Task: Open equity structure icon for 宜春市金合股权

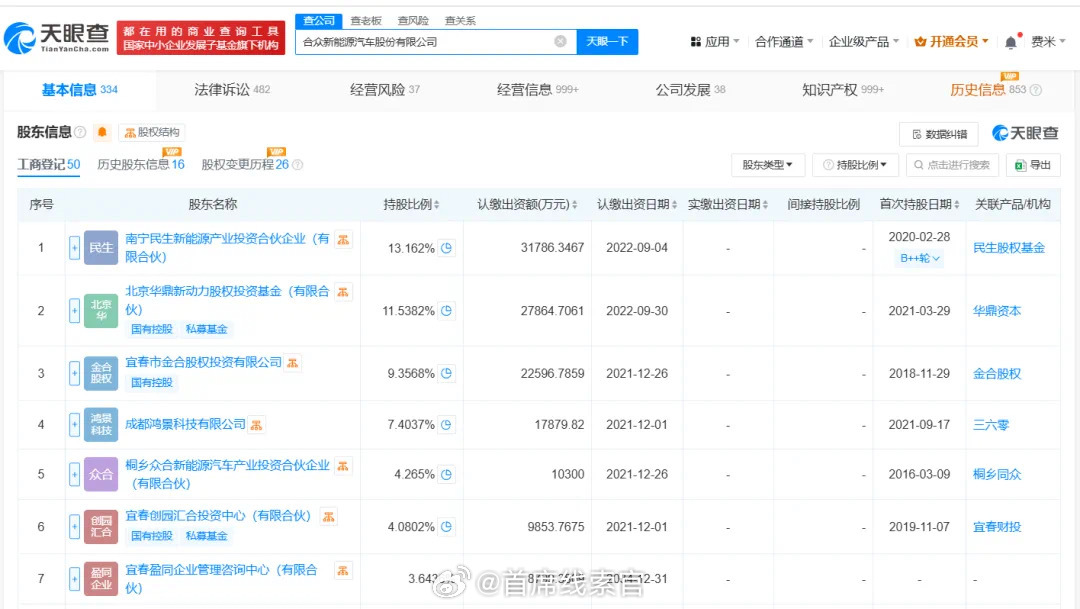Action: pos(293,362)
